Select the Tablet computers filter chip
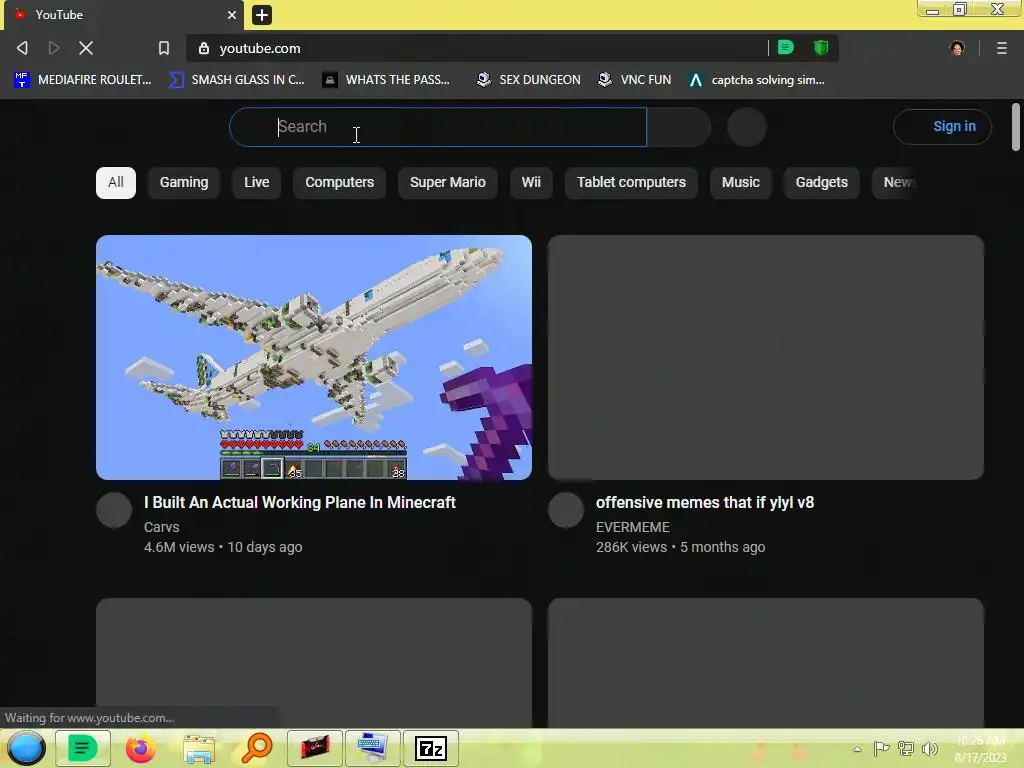This screenshot has width=1024, height=768. pyautogui.click(x=632, y=182)
